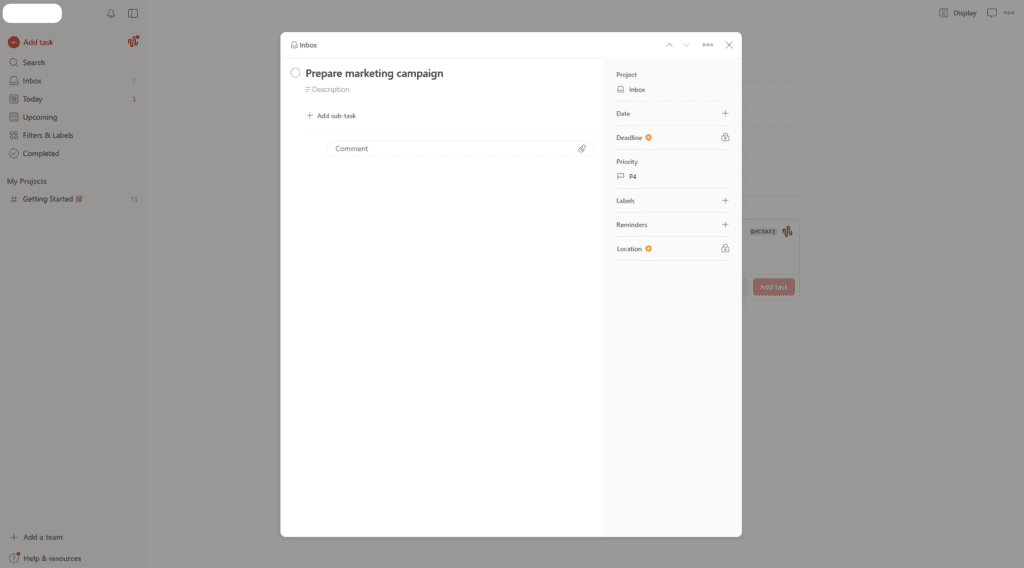
Task: Click the Dictate label badge
Action: click(x=763, y=232)
